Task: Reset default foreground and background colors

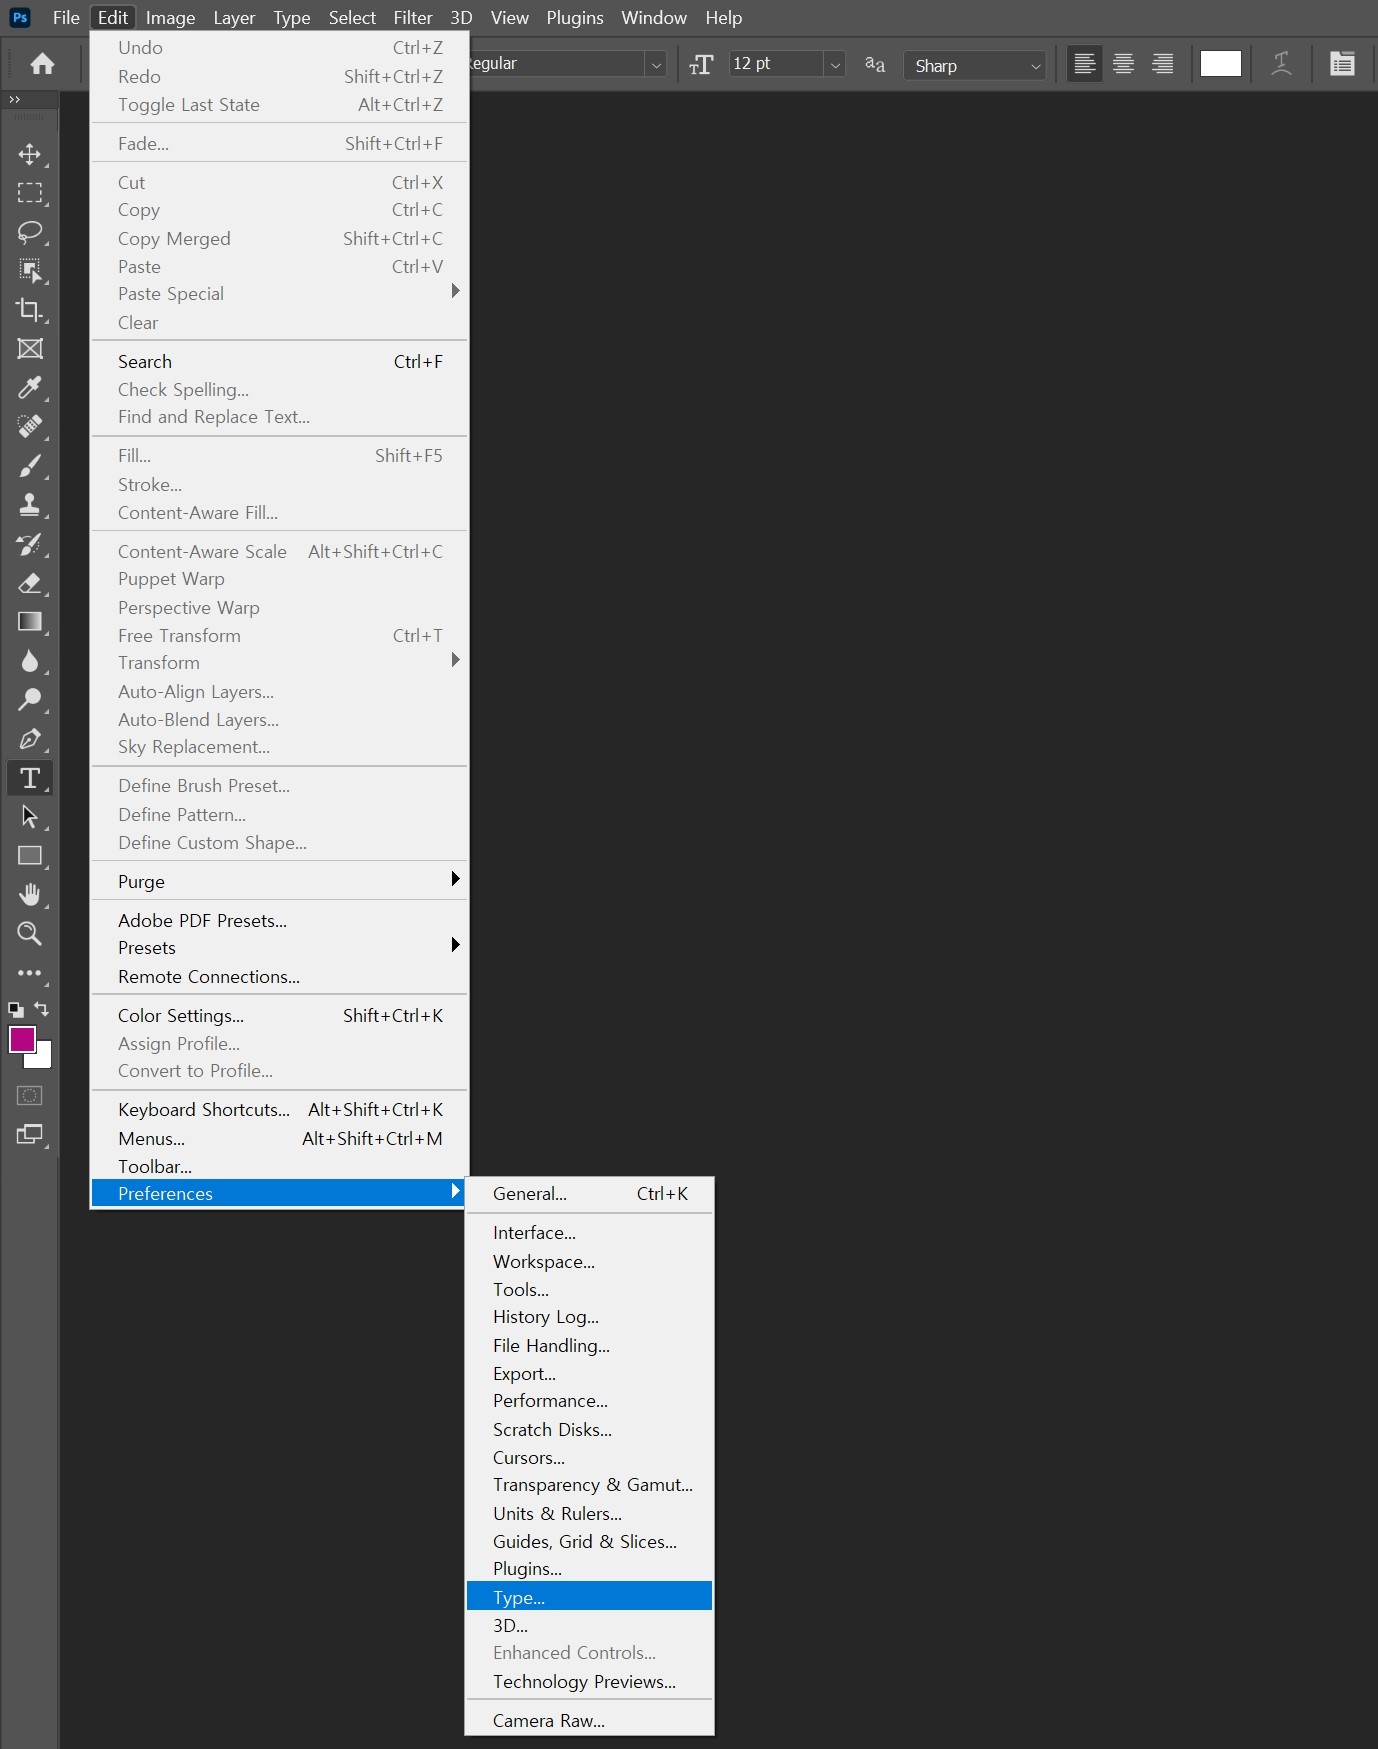Action: [16, 1010]
